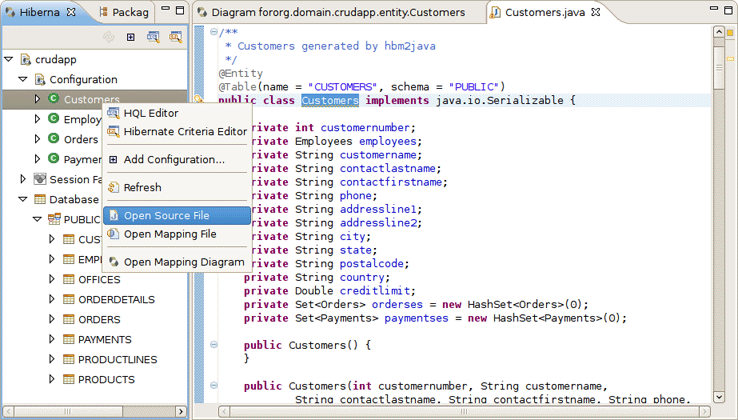Expand the PAYMENTS table node
This screenshot has height=420, width=738.
tap(53, 340)
